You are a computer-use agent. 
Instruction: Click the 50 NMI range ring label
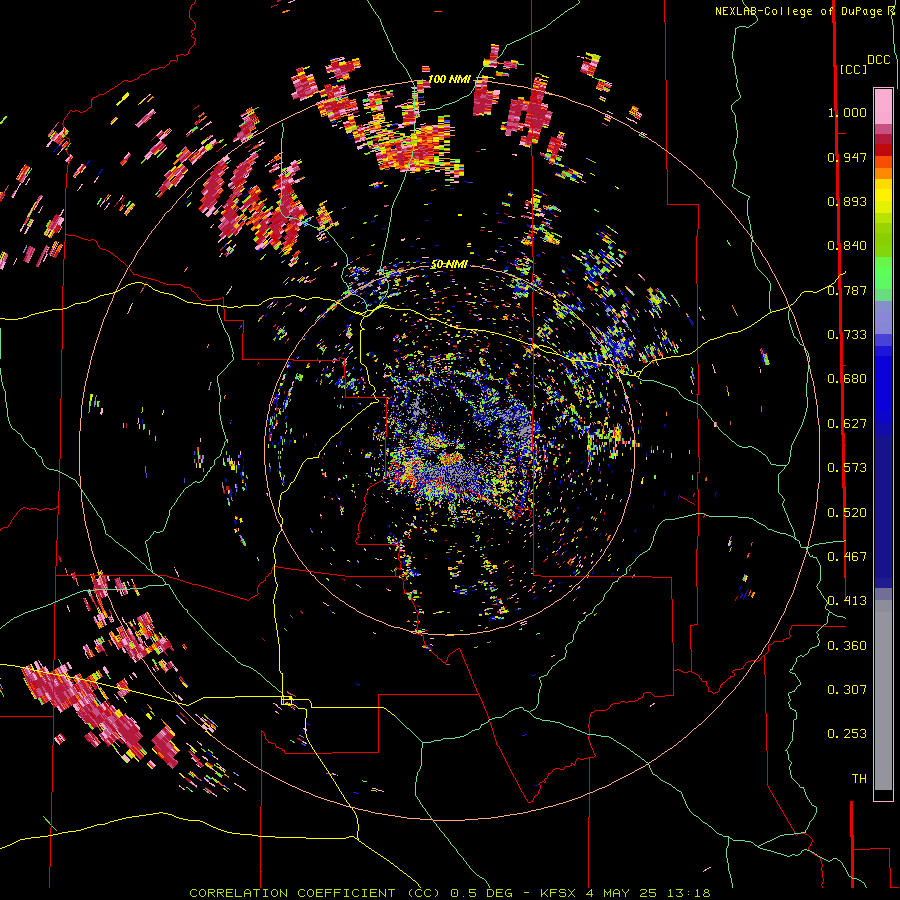tap(449, 265)
